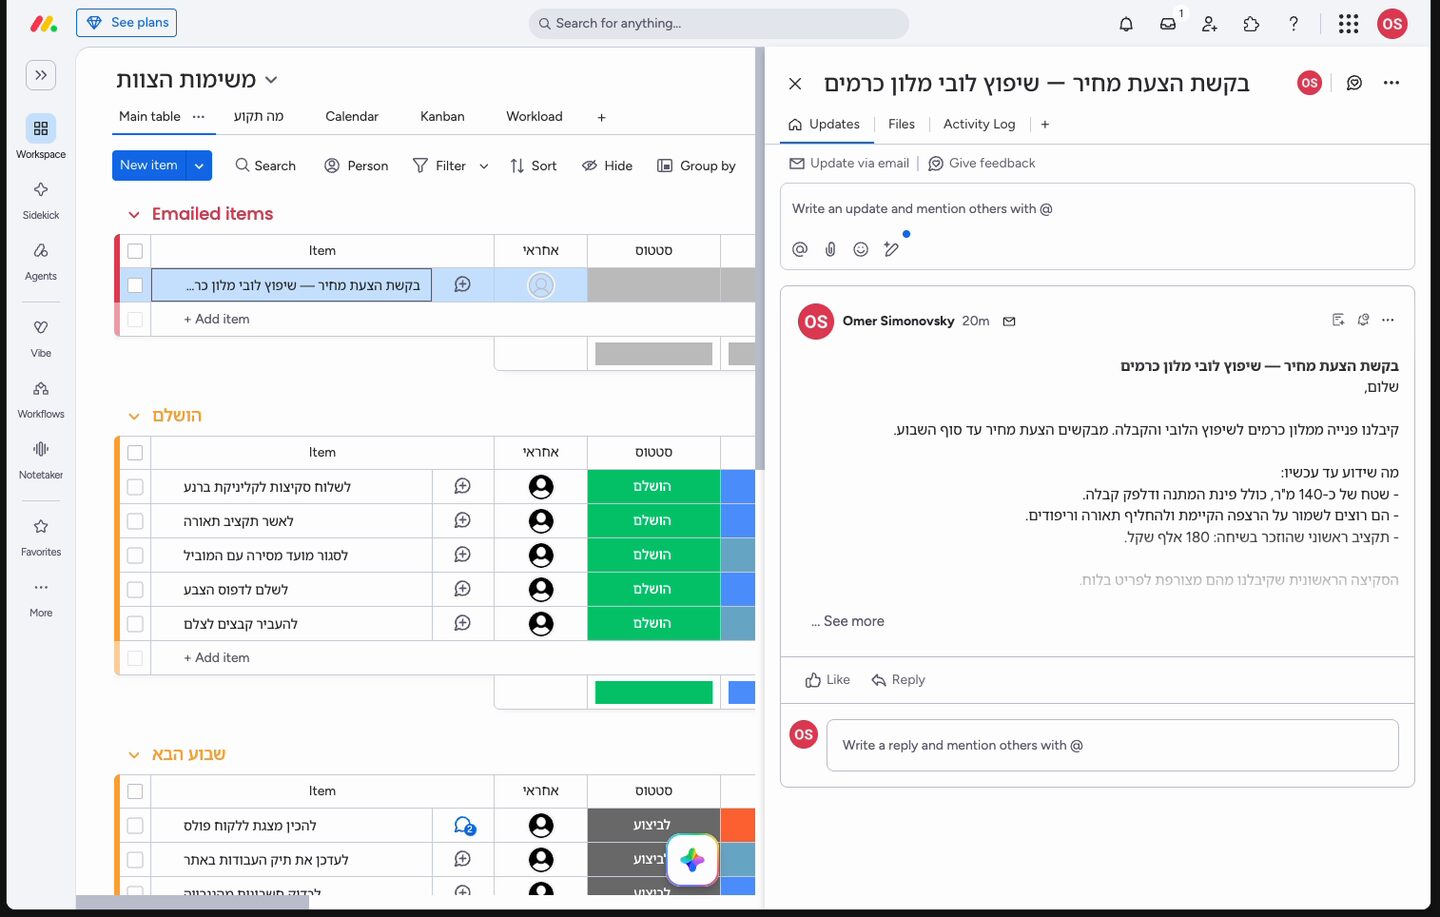Tick checkbox for לשלוח סקיצות לקליניקה ברנע

coord(135,487)
